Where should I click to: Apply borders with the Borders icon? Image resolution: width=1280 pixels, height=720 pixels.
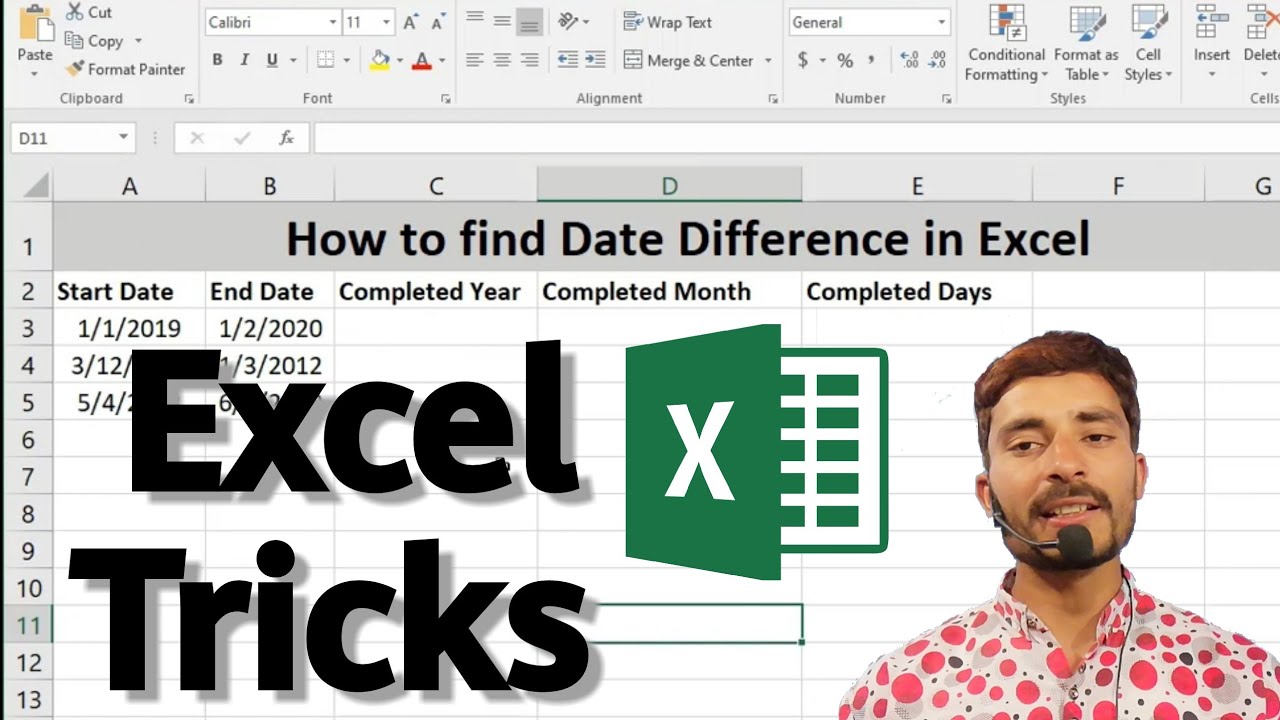point(325,60)
